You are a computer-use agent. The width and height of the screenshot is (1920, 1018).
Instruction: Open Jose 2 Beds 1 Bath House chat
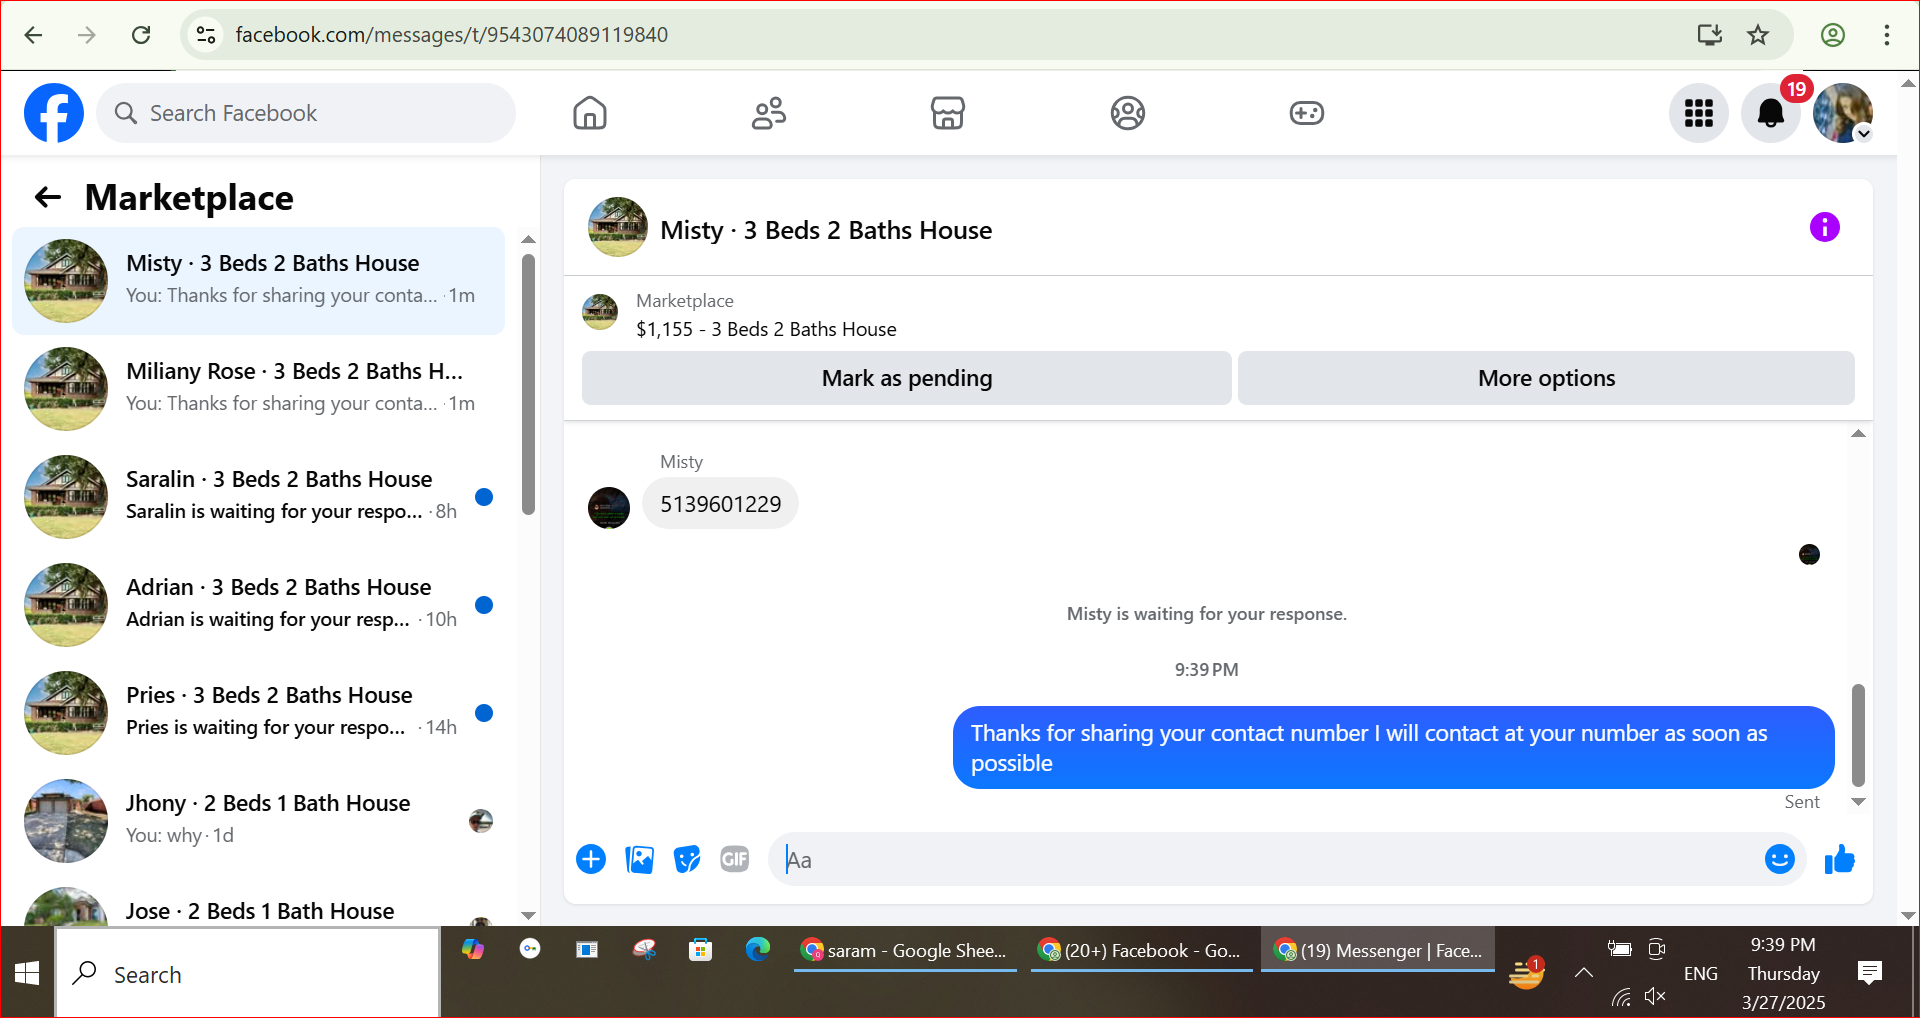pyautogui.click(x=258, y=903)
